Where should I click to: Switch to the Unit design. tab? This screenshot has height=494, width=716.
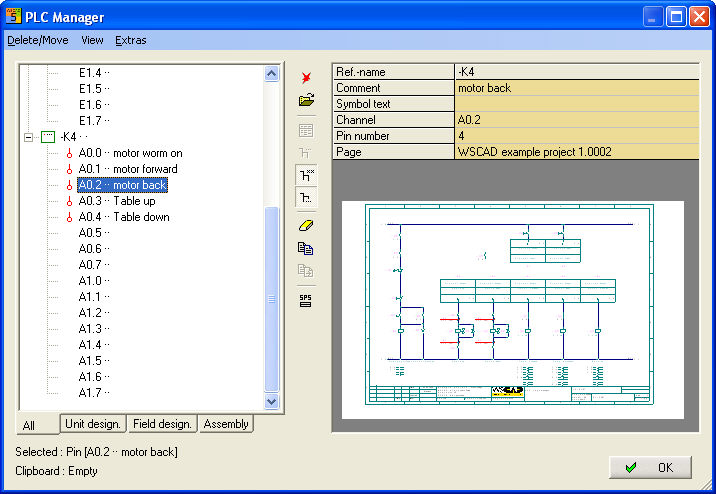tap(93, 424)
